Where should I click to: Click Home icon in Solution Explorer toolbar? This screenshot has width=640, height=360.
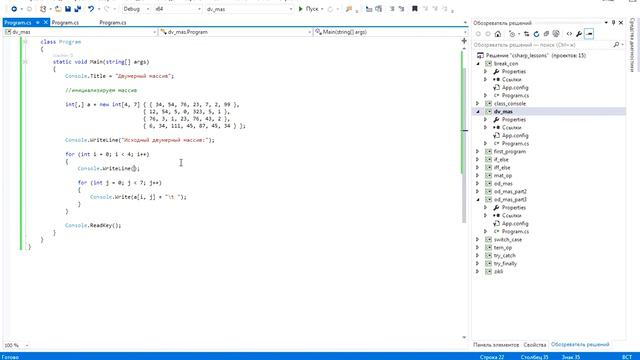pyautogui.click(x=498, y=34)
